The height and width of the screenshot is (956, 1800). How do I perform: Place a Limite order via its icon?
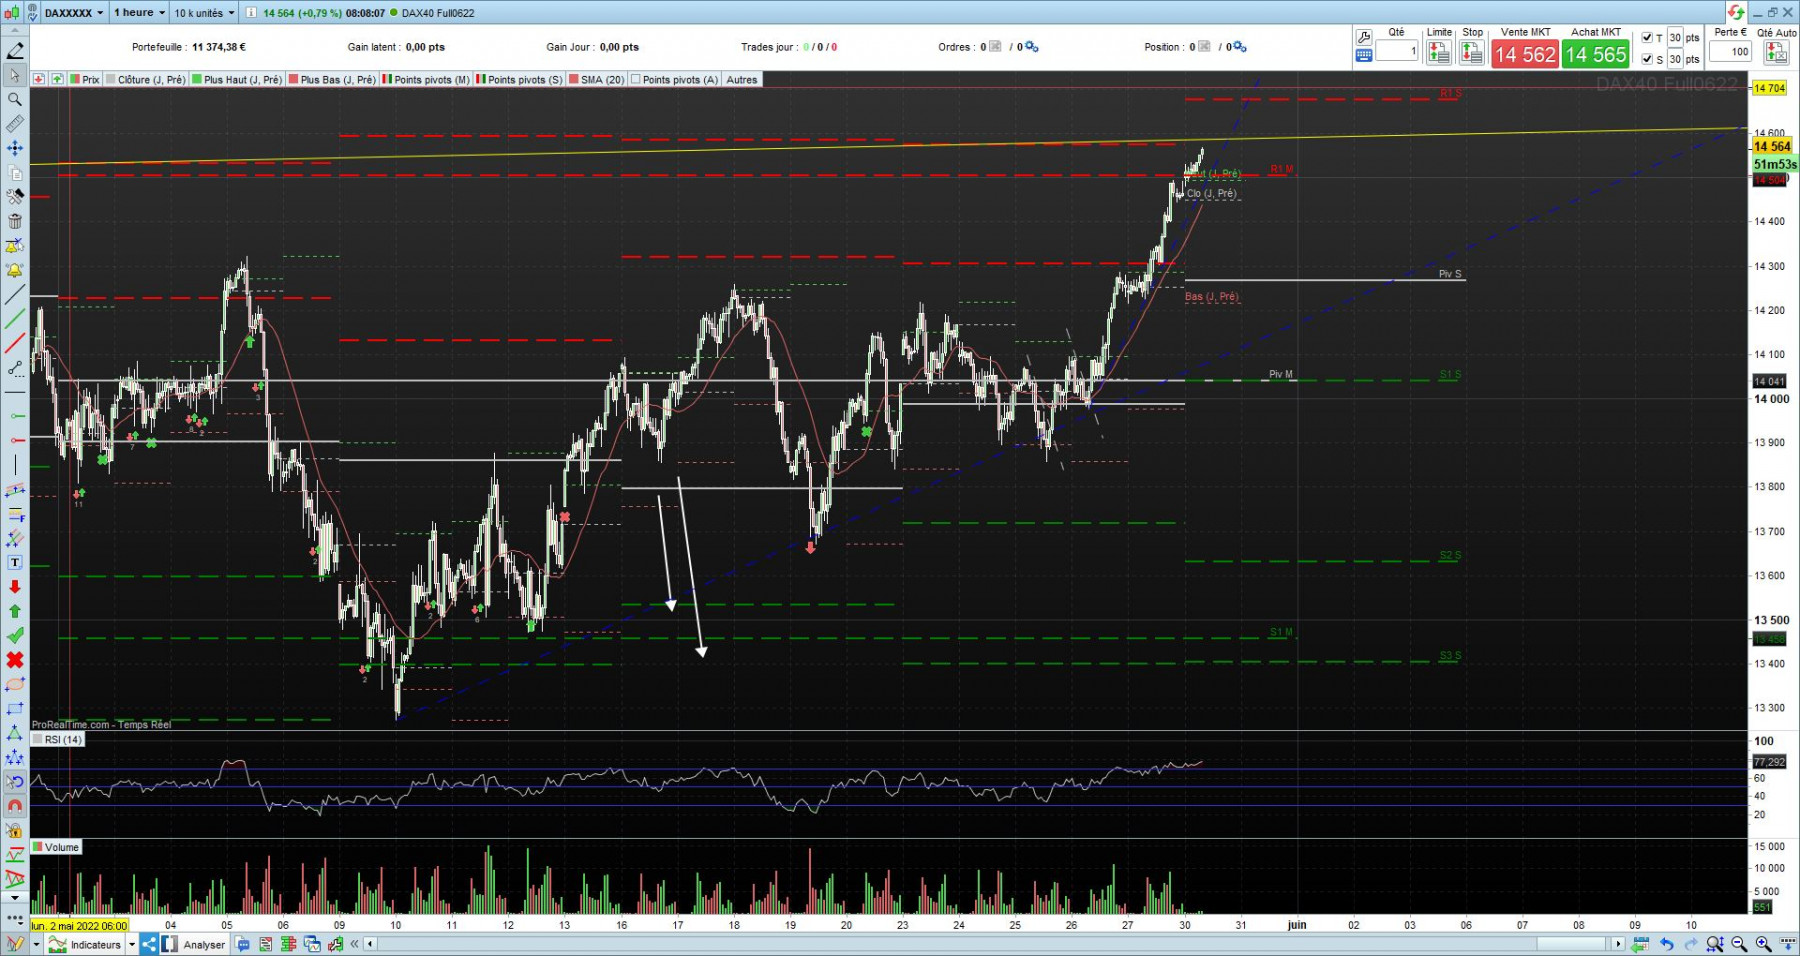tap(1439, 53)
